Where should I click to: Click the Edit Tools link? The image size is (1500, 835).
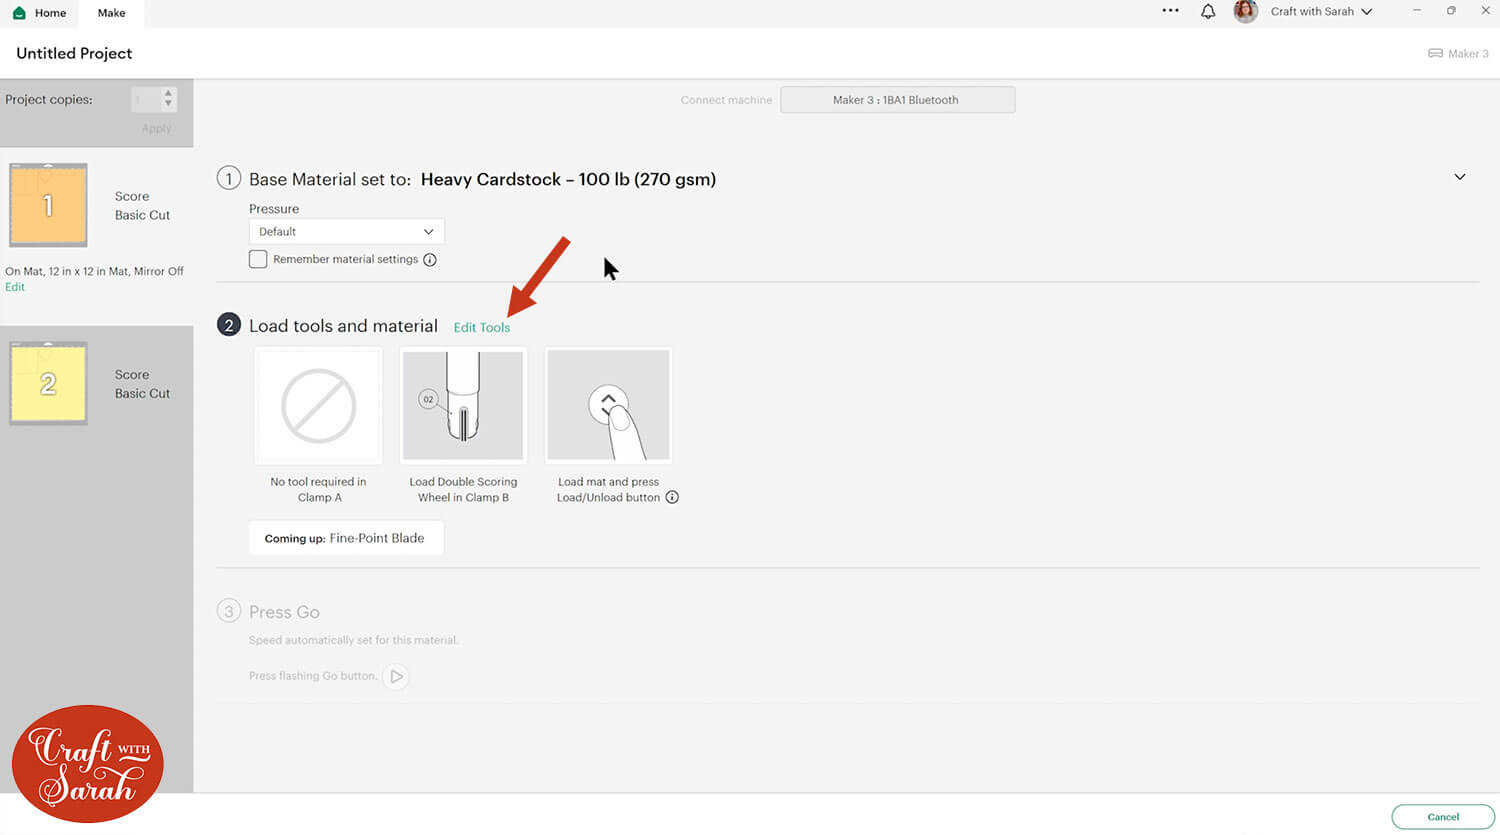(x=482, y=327)
